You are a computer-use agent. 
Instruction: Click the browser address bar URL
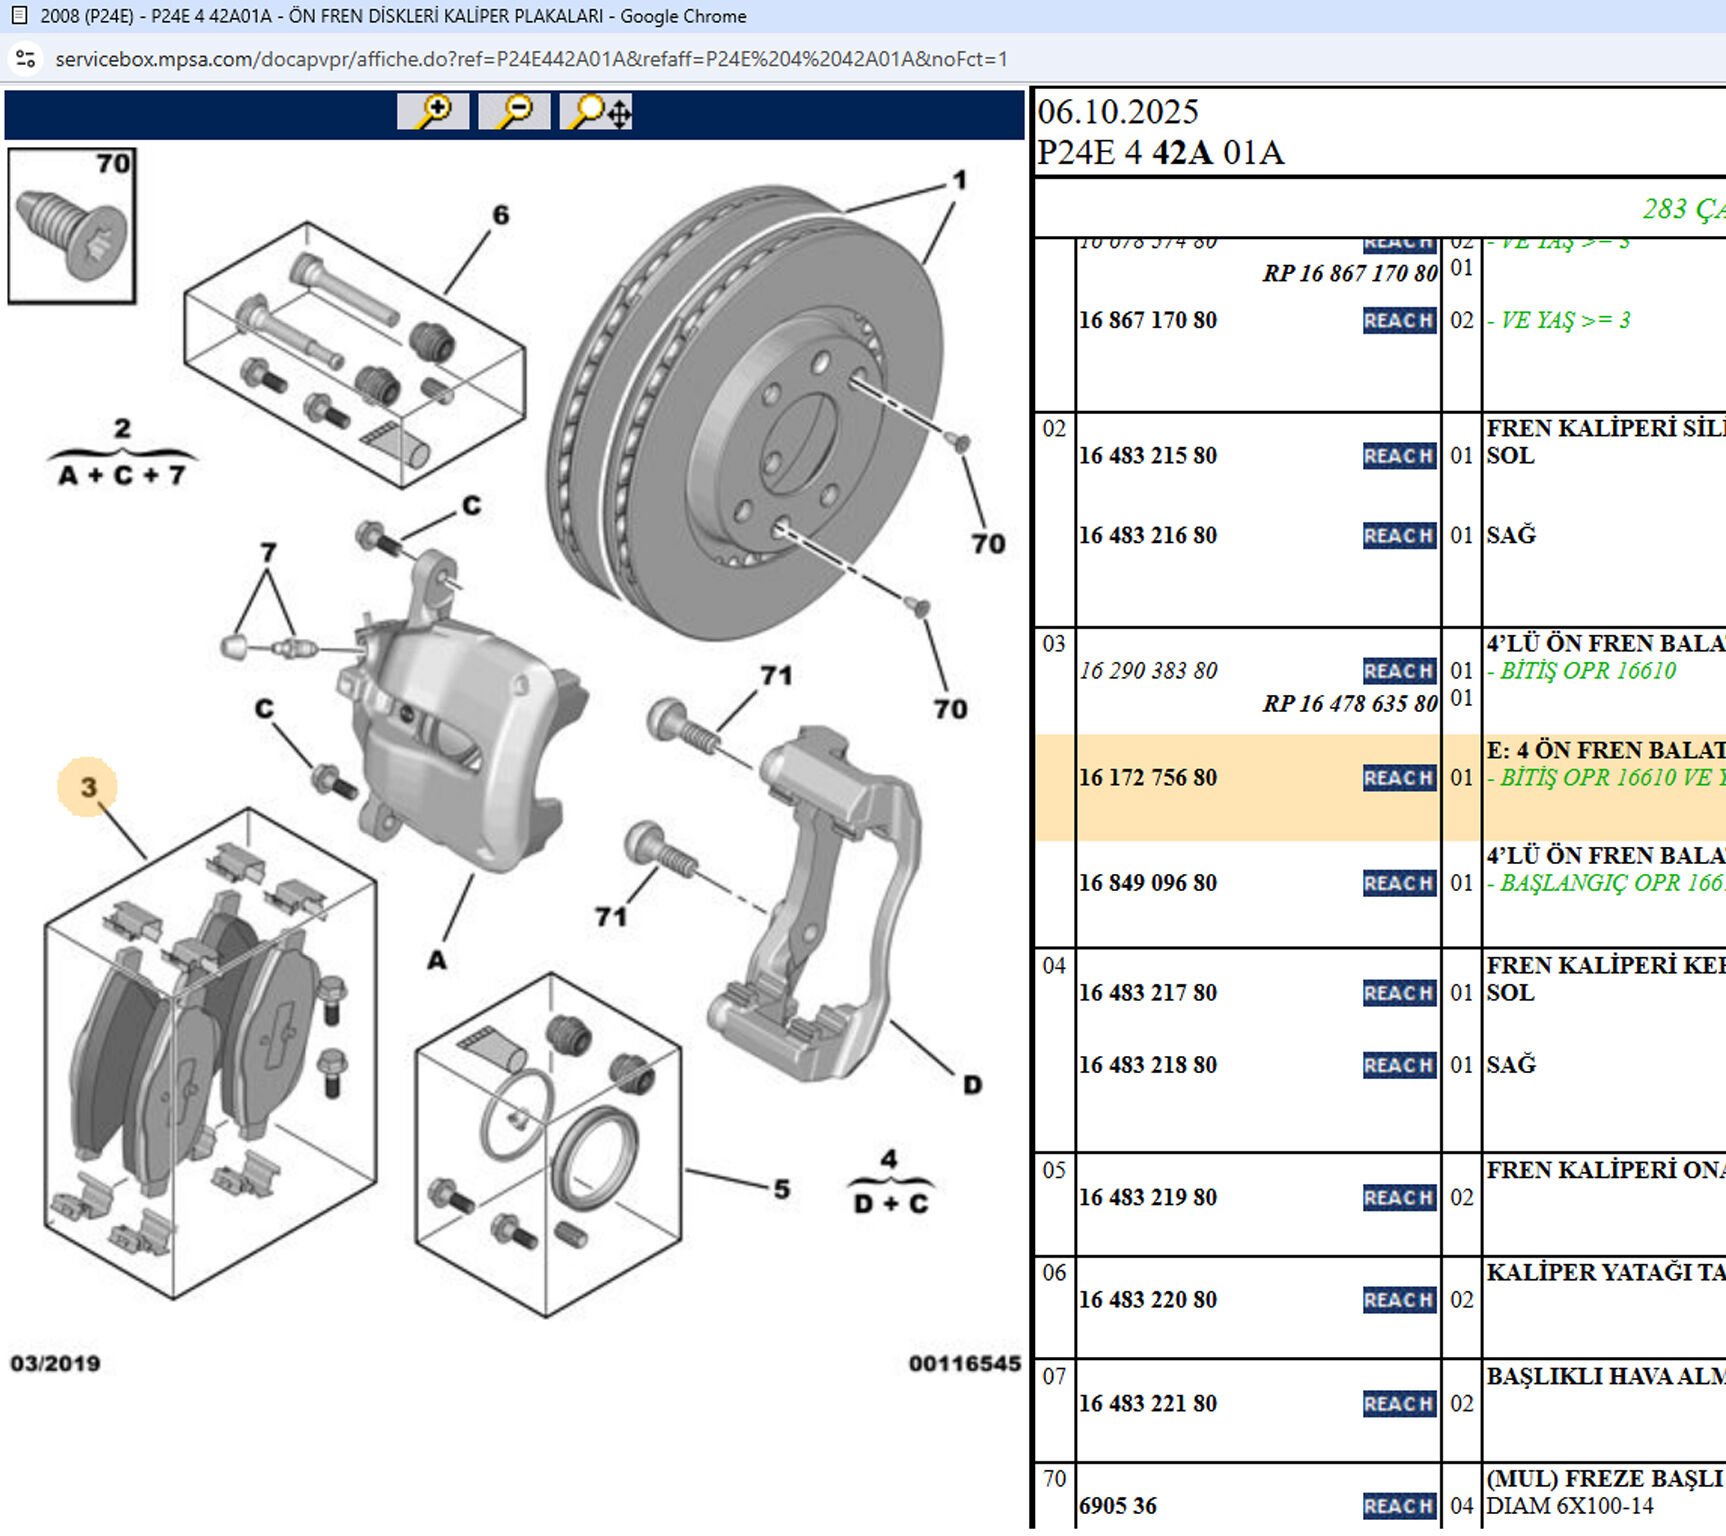point(531,59)
